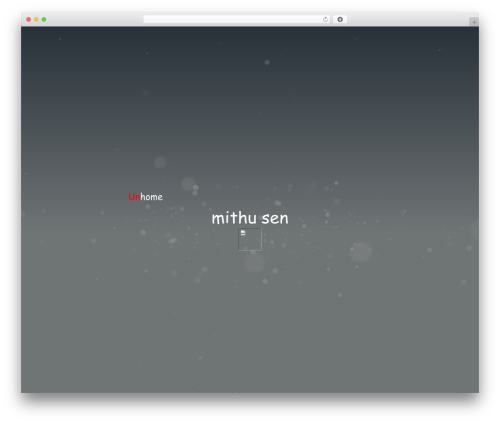Maximize the window with green button
The width and height of the screenshot is (500, 423).
tap(44, 20)
